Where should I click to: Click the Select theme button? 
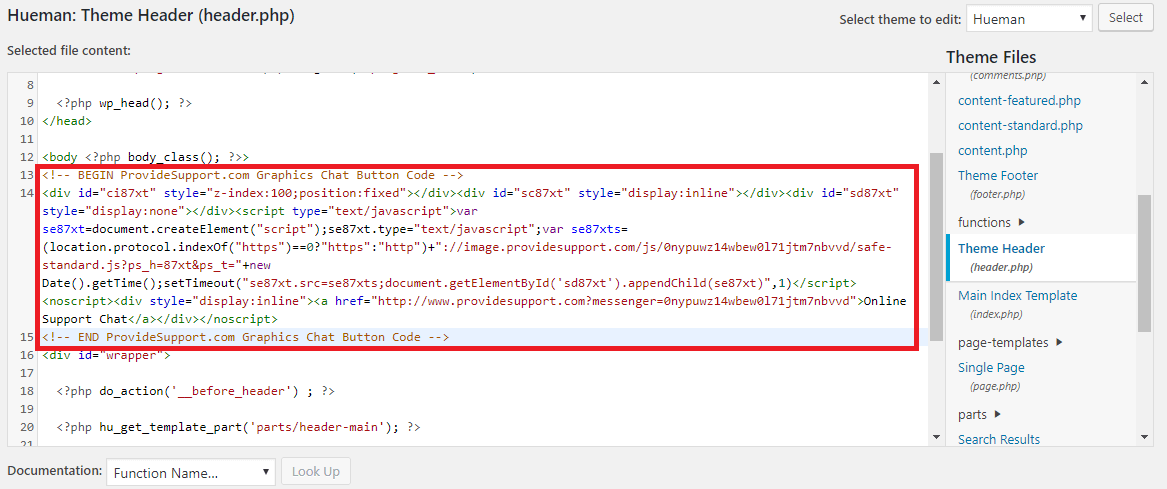tap(1125, 18)
